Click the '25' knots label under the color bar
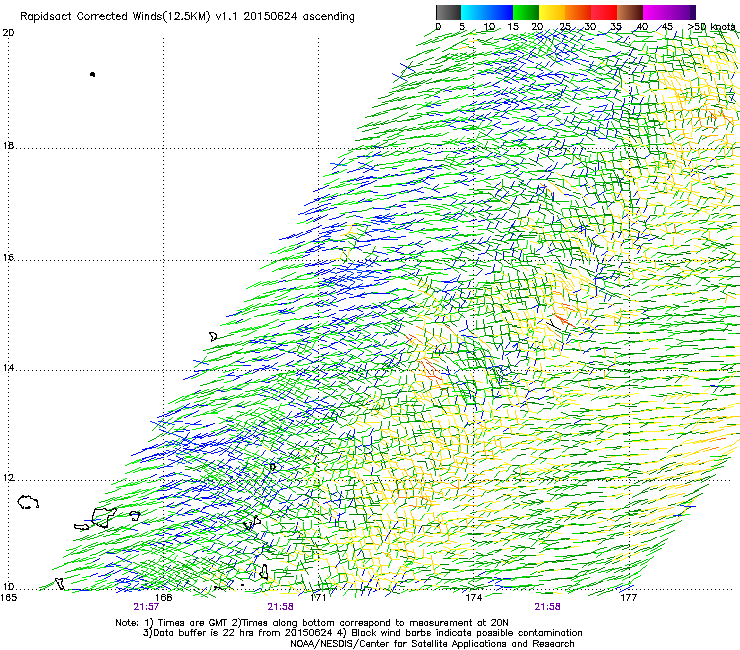Screen dimensions: 740x650 point(565,27)
